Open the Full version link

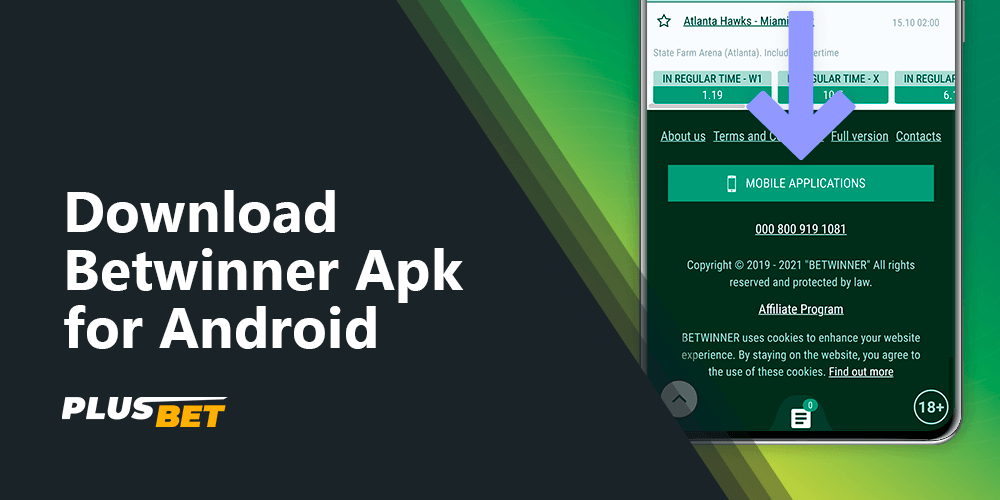click(860, 136)
